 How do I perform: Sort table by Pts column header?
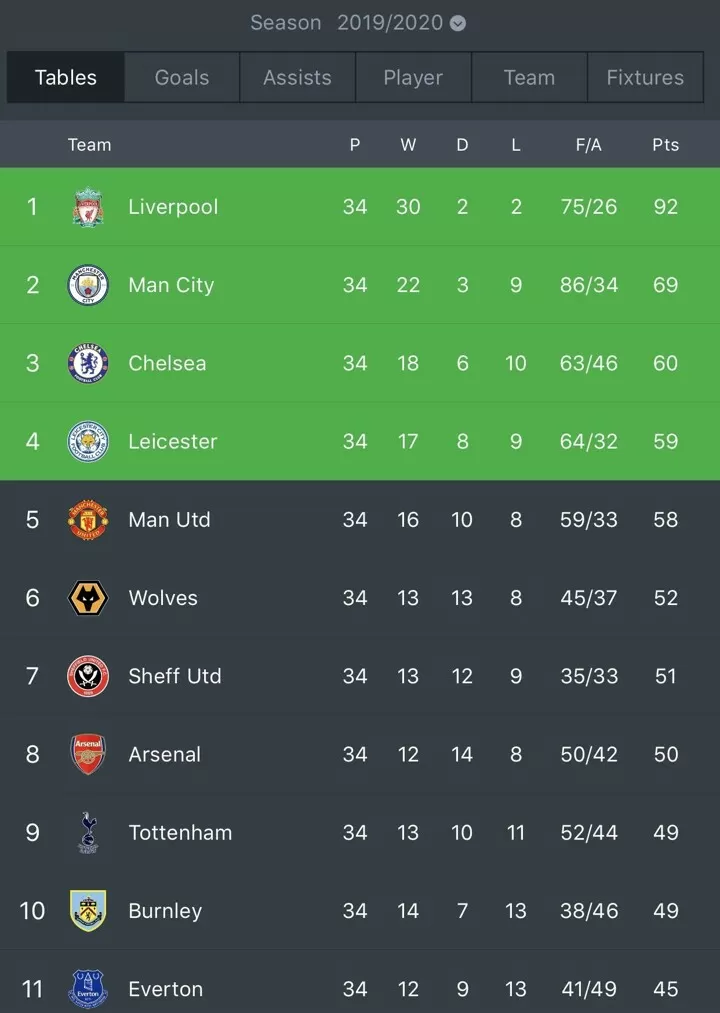pos(665,145)
